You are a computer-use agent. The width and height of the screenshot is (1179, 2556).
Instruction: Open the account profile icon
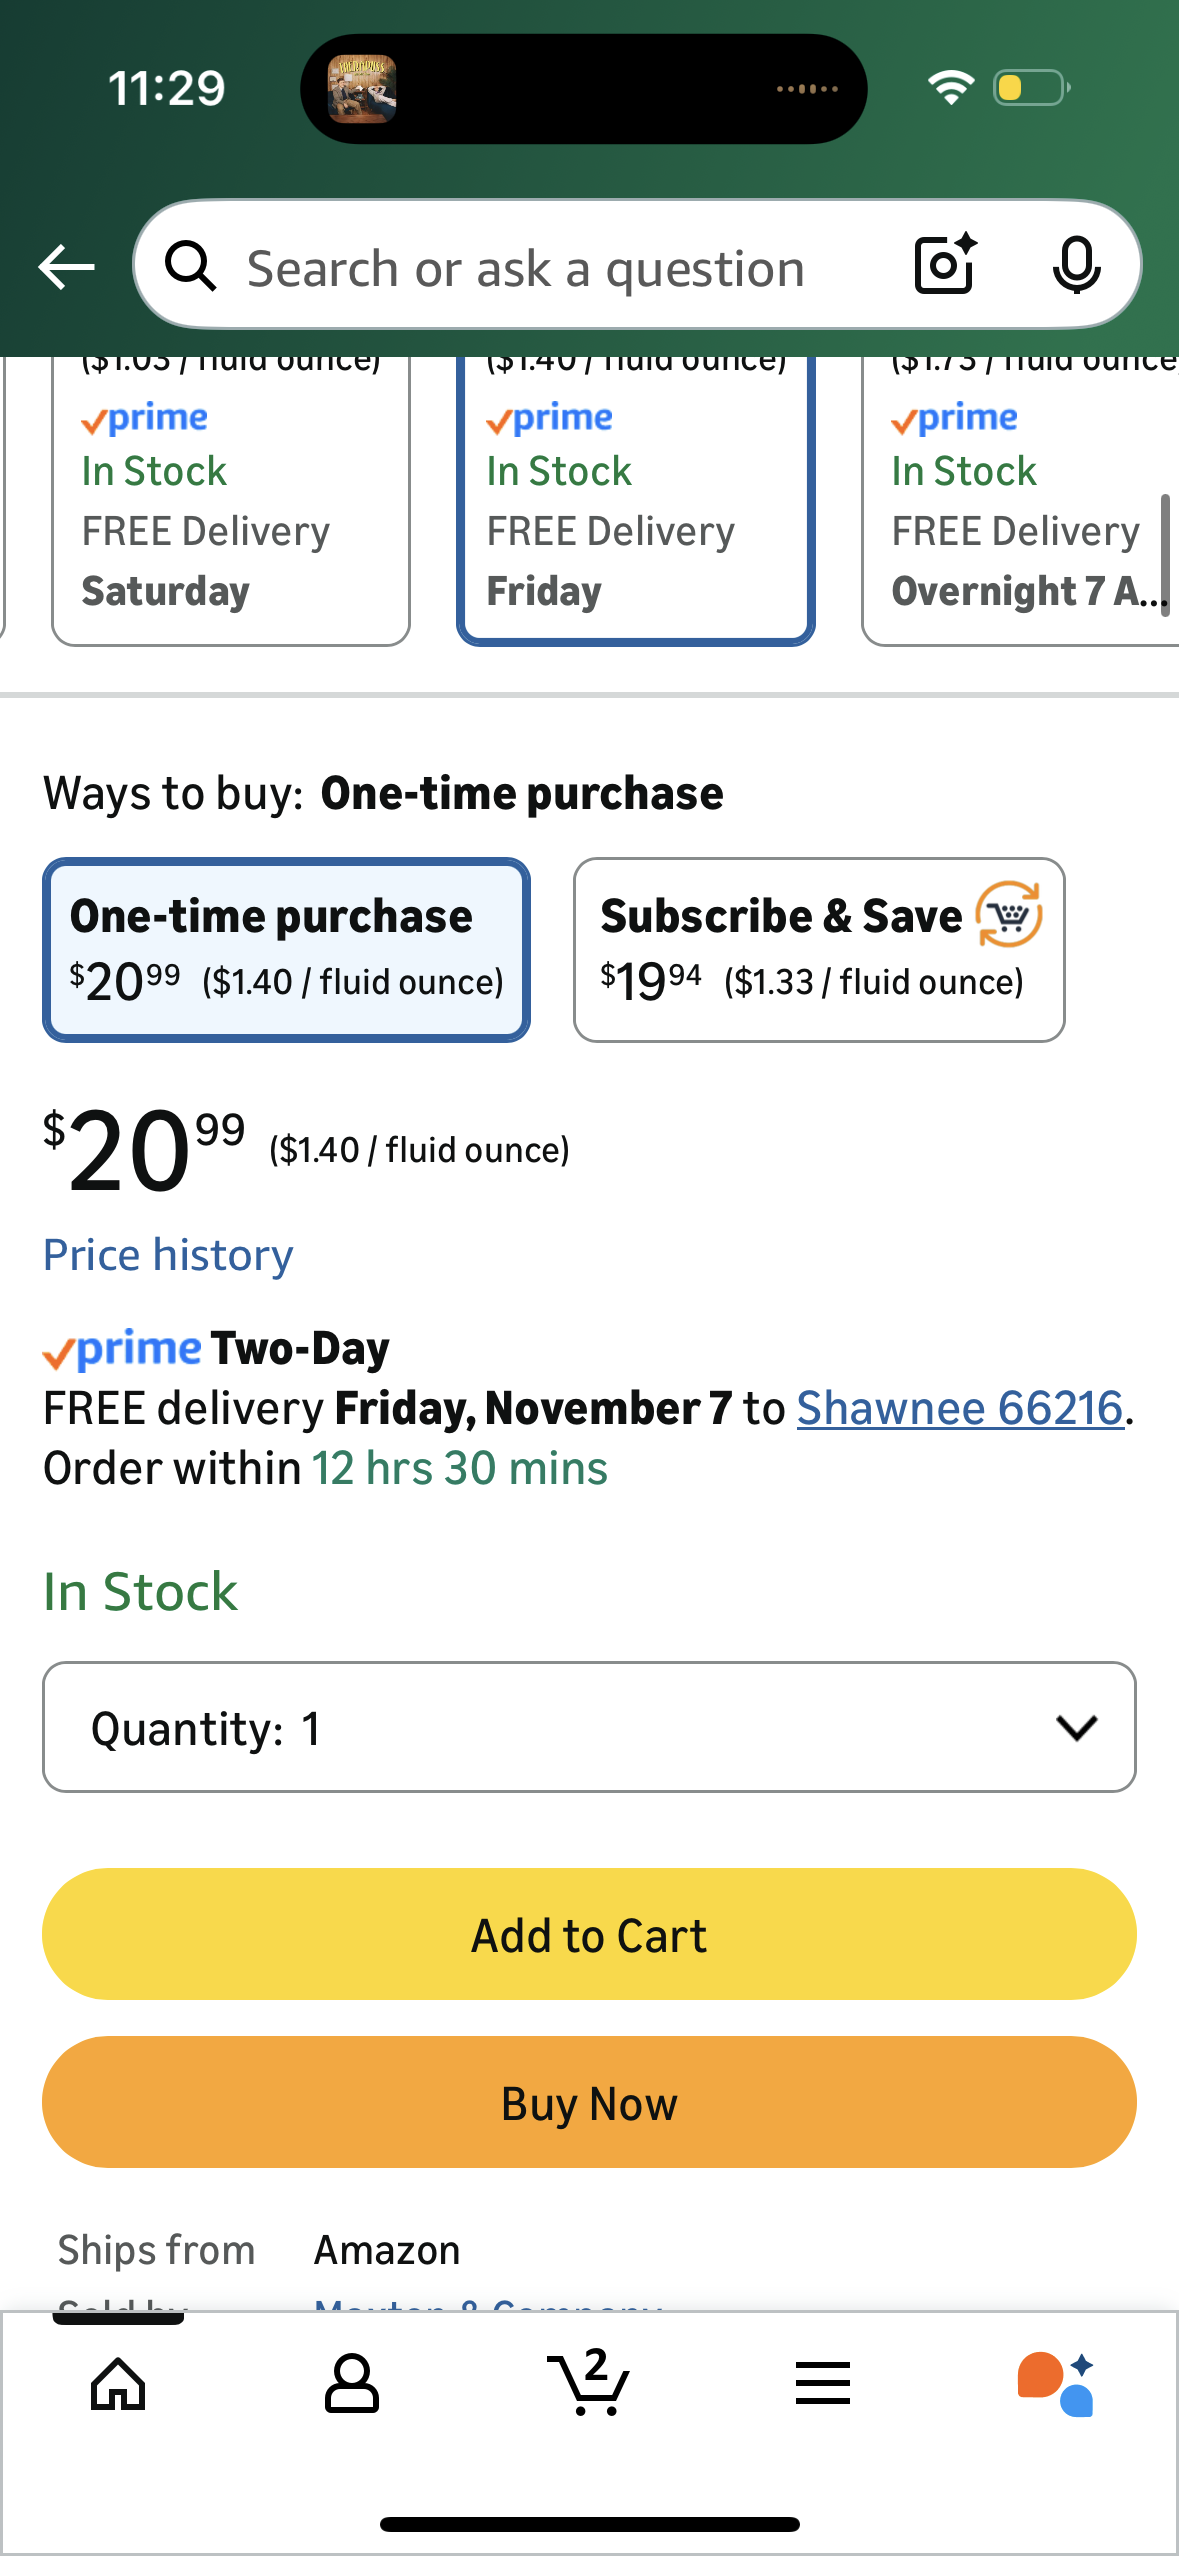pos(352,2384)
